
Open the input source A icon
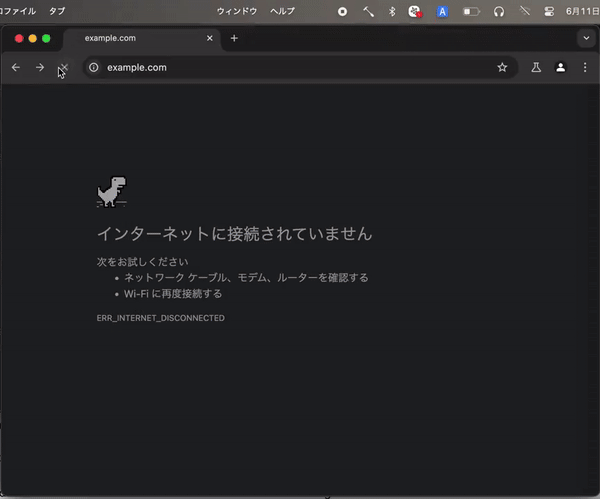tap(442, 12)
